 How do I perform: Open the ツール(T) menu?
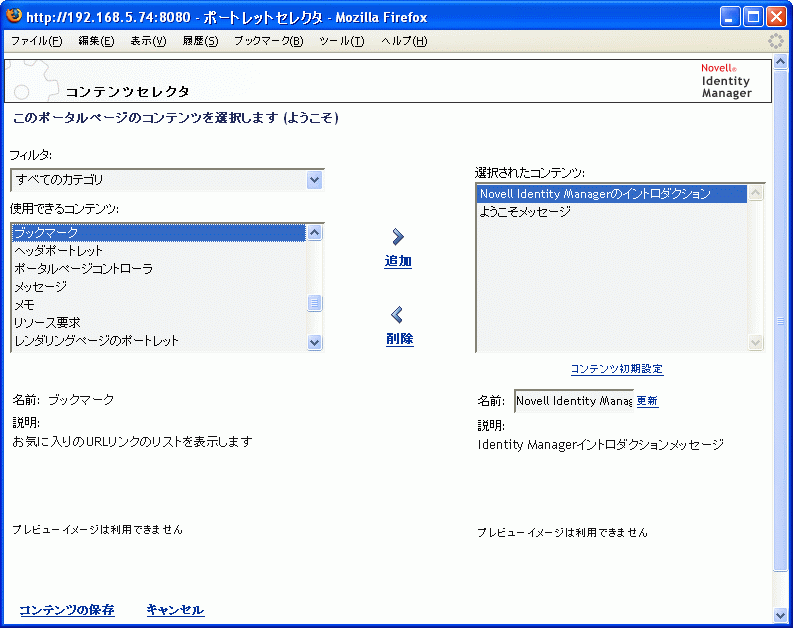tap(342, 41)
